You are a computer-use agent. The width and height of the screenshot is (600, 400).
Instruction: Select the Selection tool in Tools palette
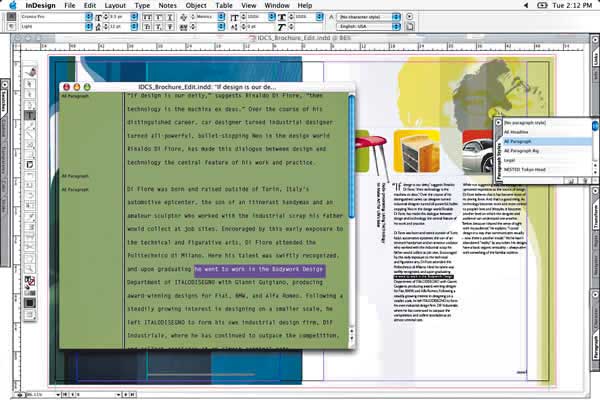pos(30,84)
